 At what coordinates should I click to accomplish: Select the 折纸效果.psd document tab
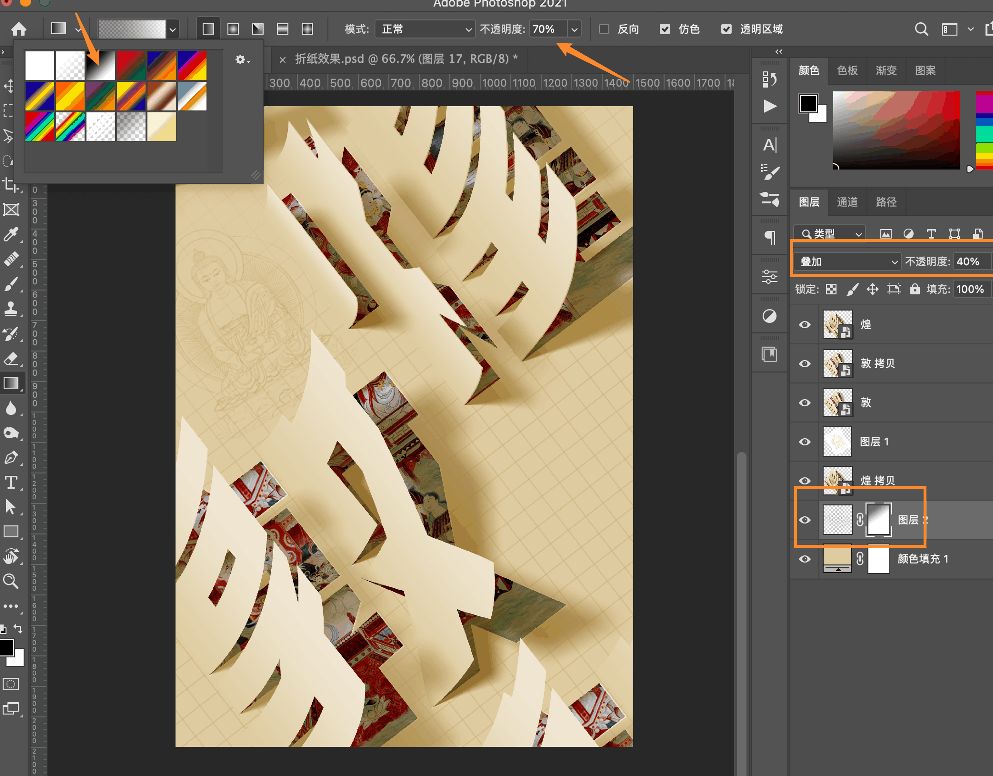coord(406,59)
